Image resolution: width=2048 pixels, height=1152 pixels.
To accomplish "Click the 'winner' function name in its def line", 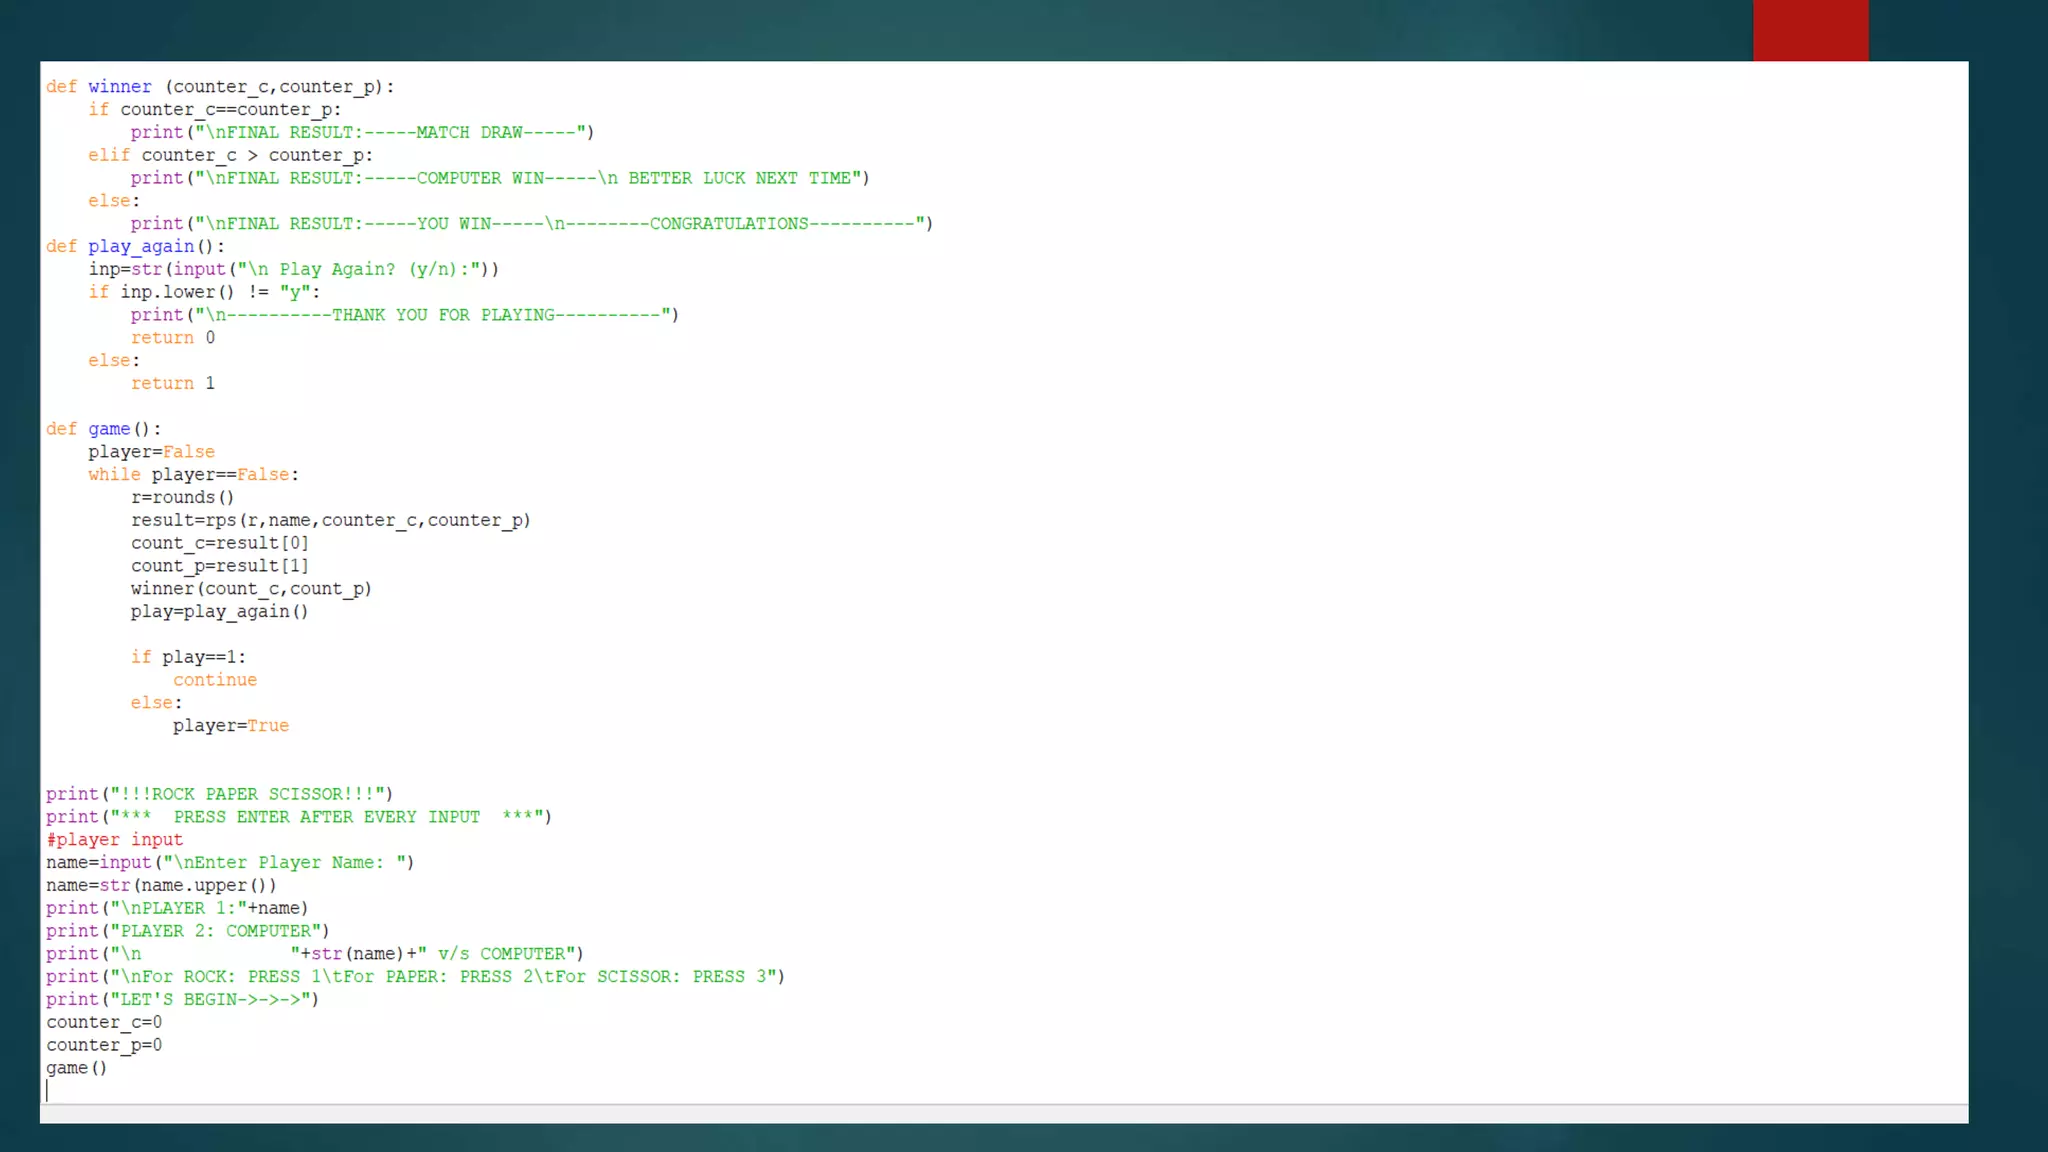I will 119,87.
